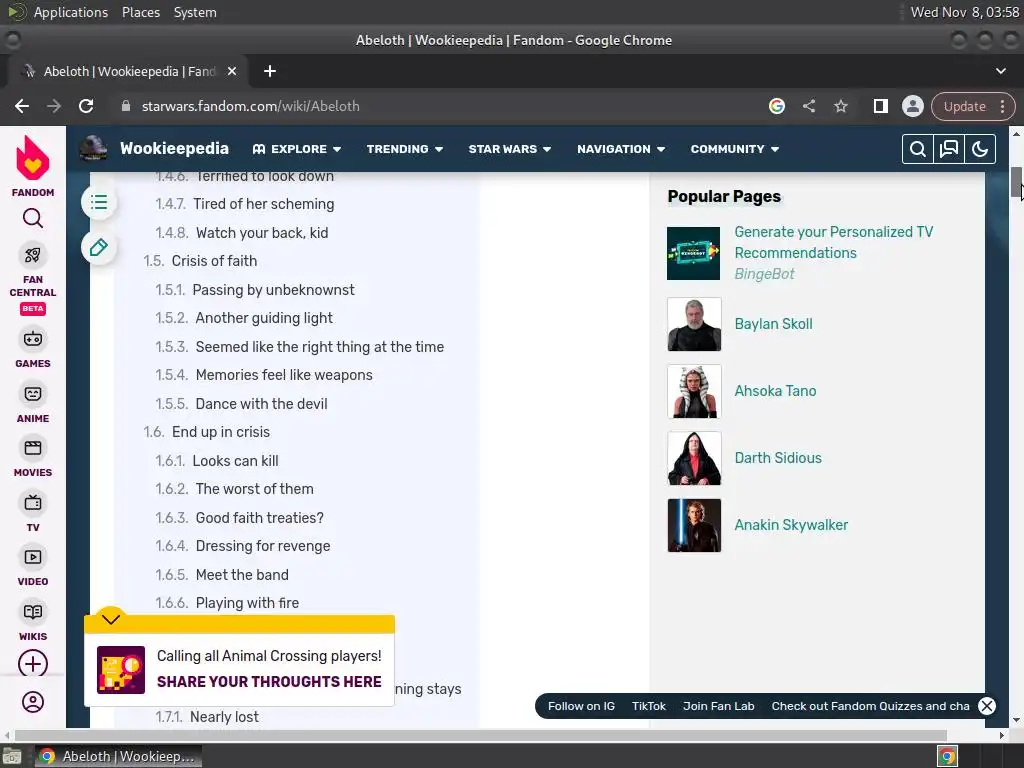Open Generate your Personalized TV Recommendations link
The height and width of the screenshot is (768, 1024).
tap(833, 242)
